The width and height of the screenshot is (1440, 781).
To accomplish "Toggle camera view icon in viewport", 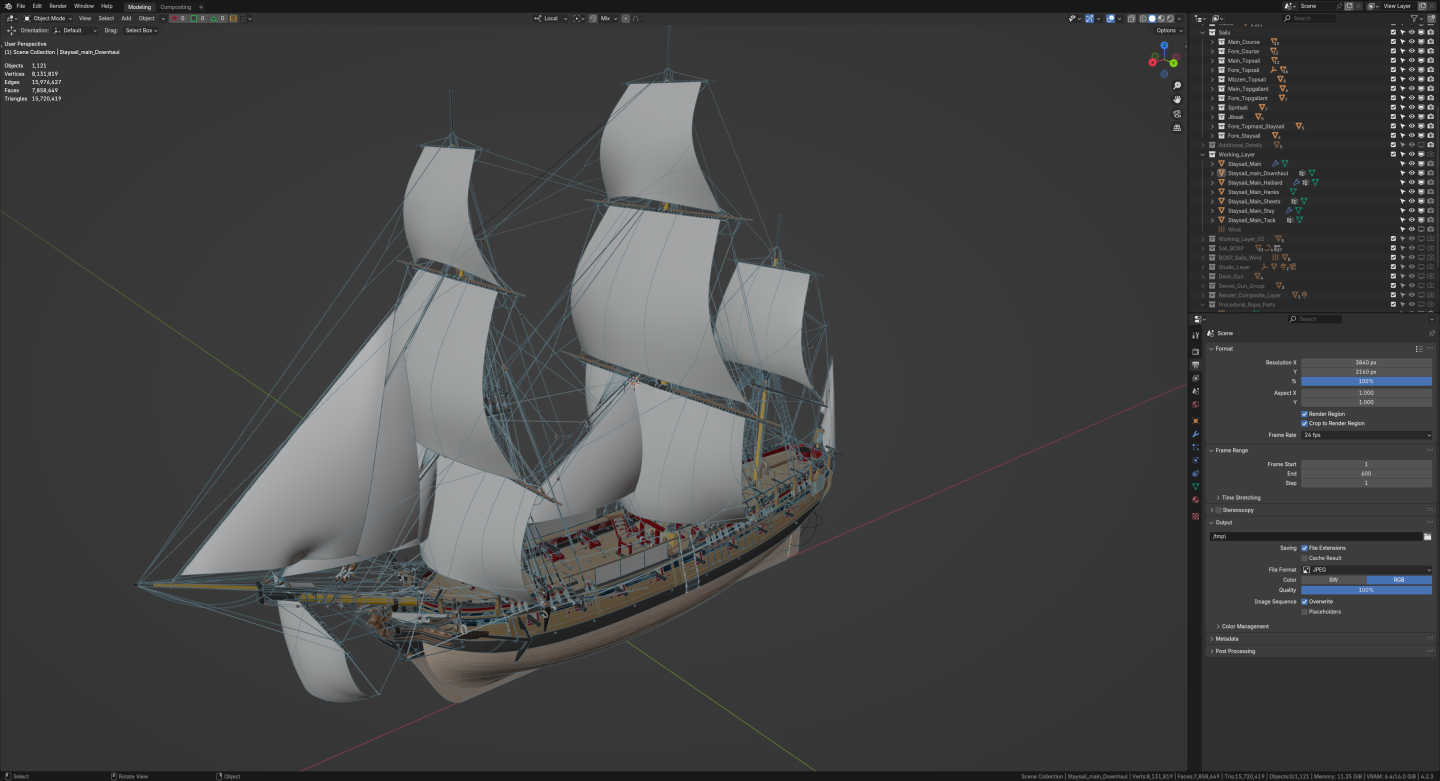I will [x=1178, y=114].
